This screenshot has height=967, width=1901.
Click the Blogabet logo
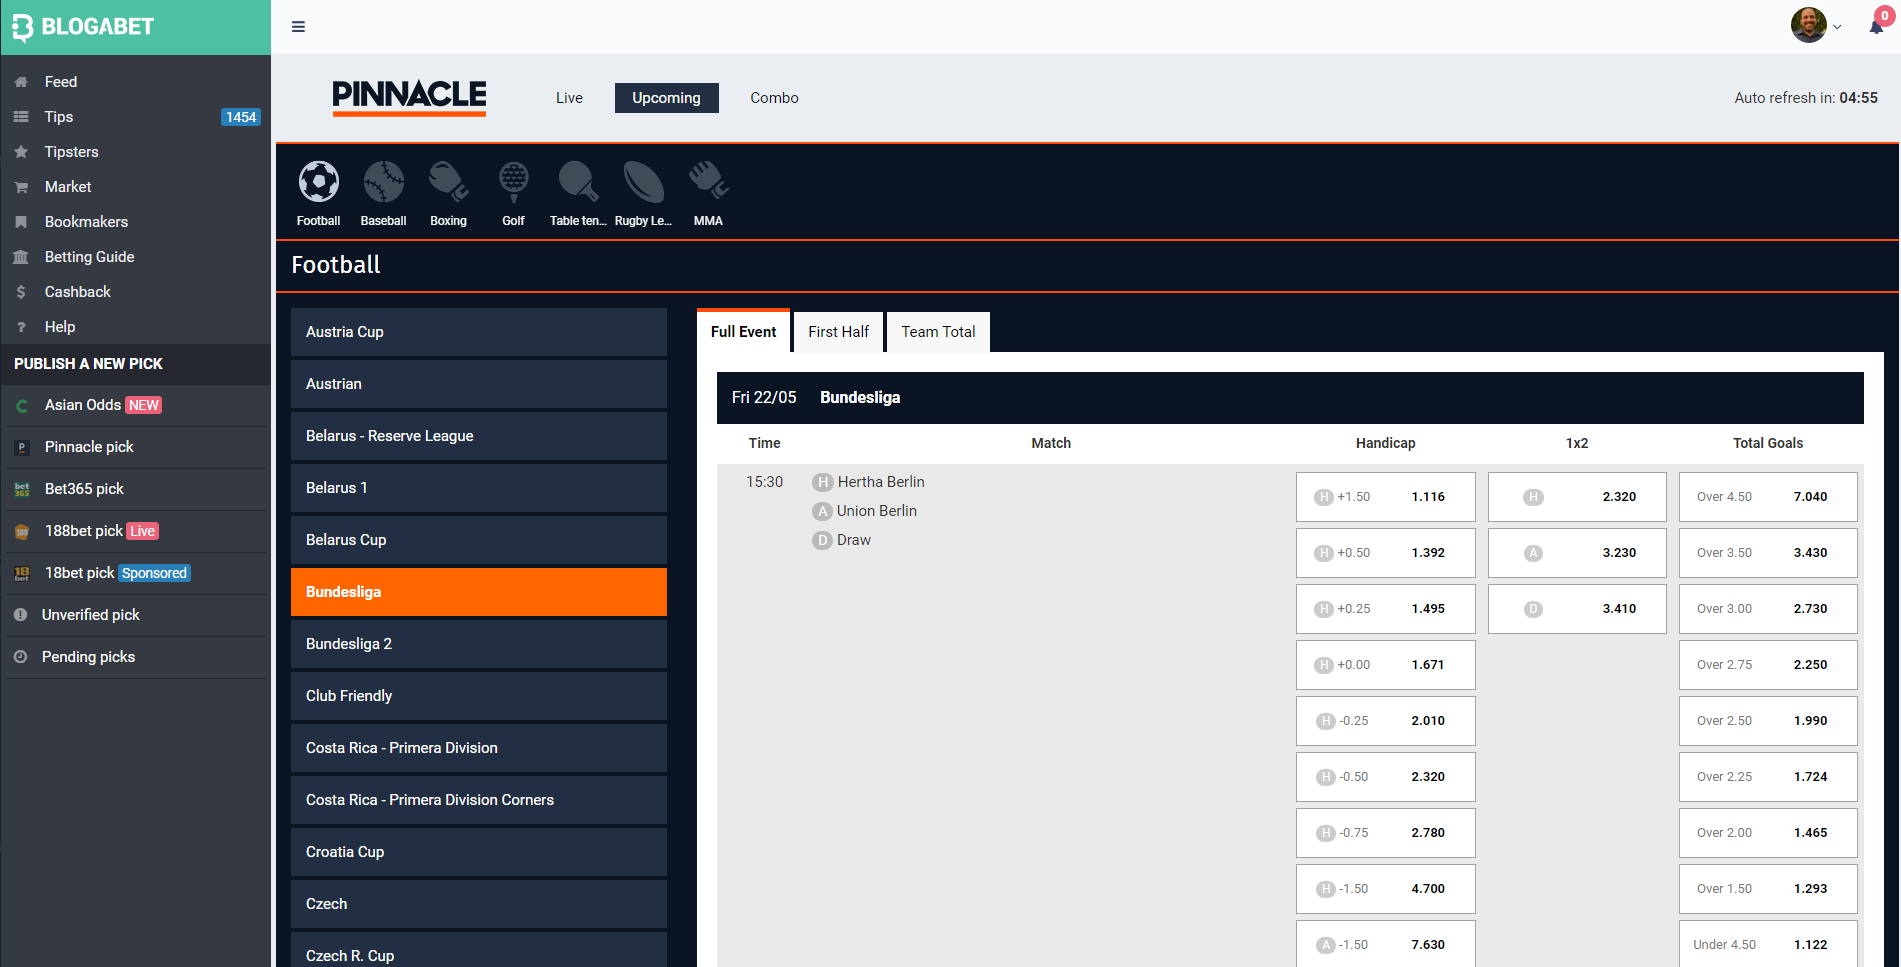tap(84, 27)
